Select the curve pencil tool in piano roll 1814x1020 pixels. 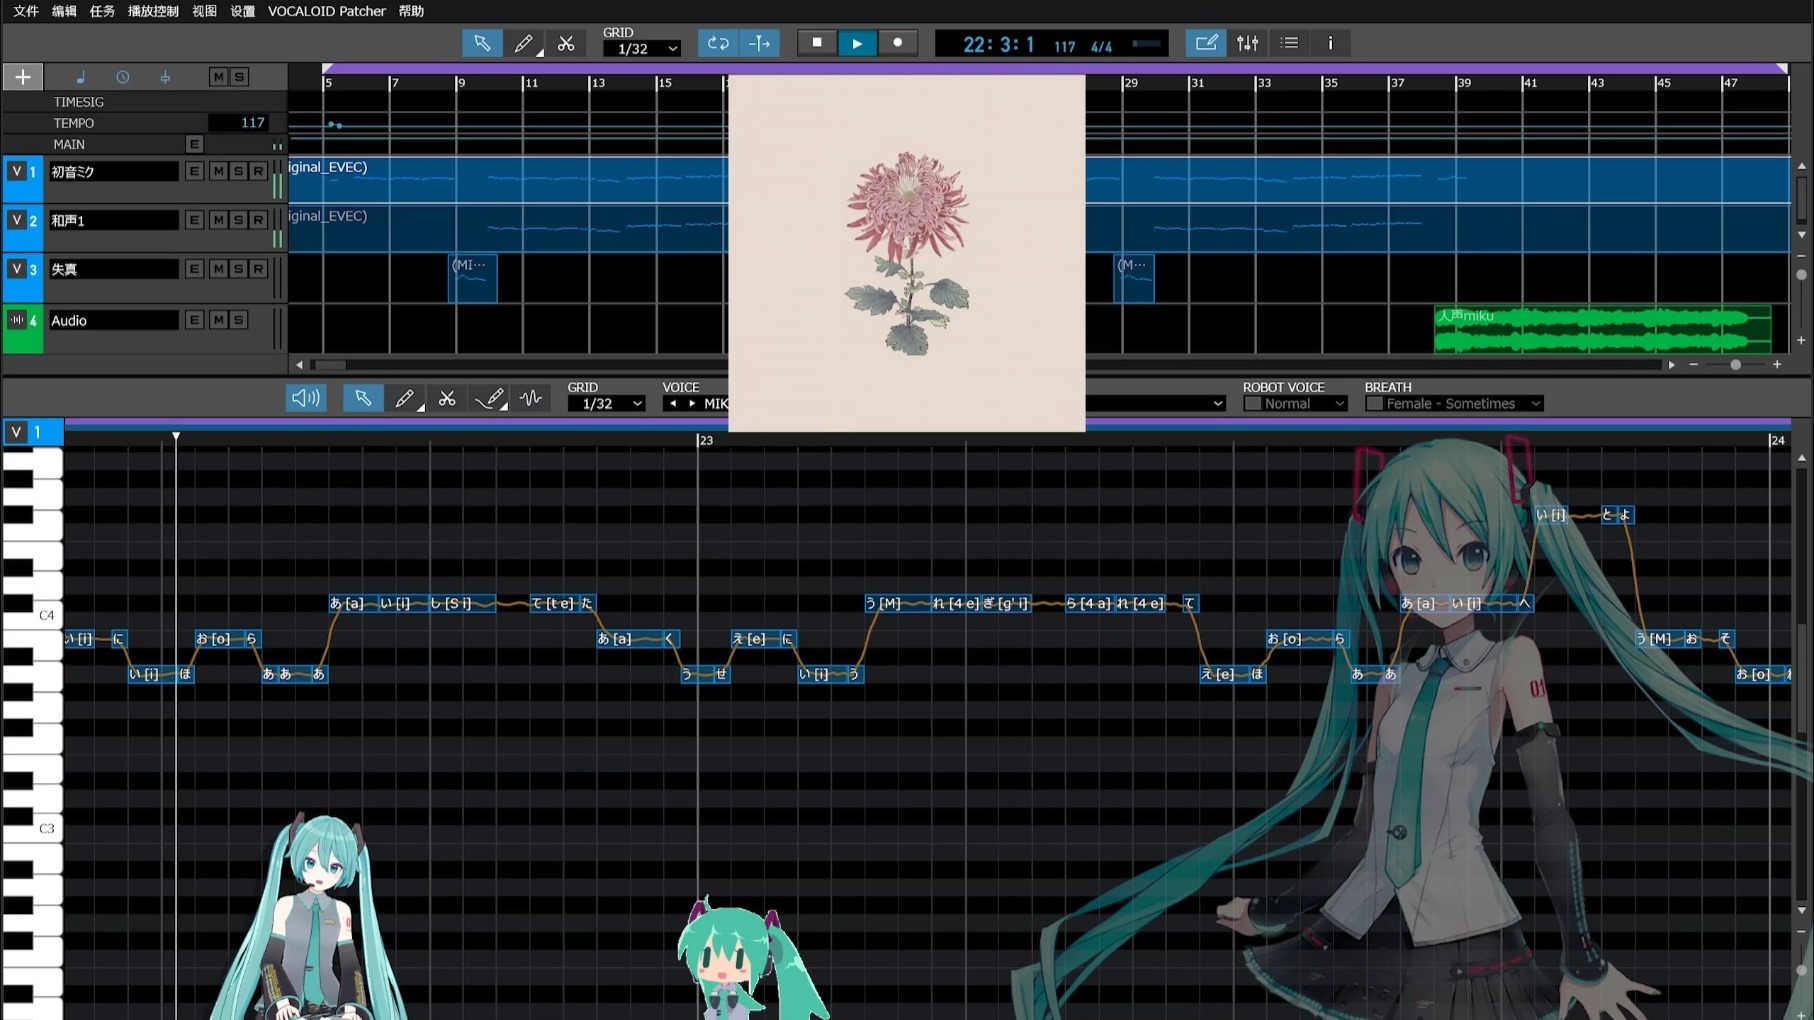point(489,398)
